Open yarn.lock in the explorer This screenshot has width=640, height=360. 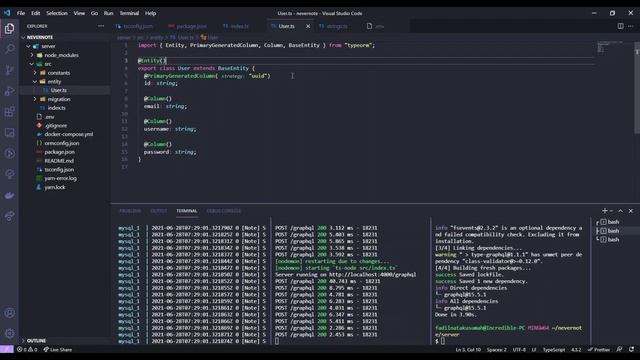55,187
